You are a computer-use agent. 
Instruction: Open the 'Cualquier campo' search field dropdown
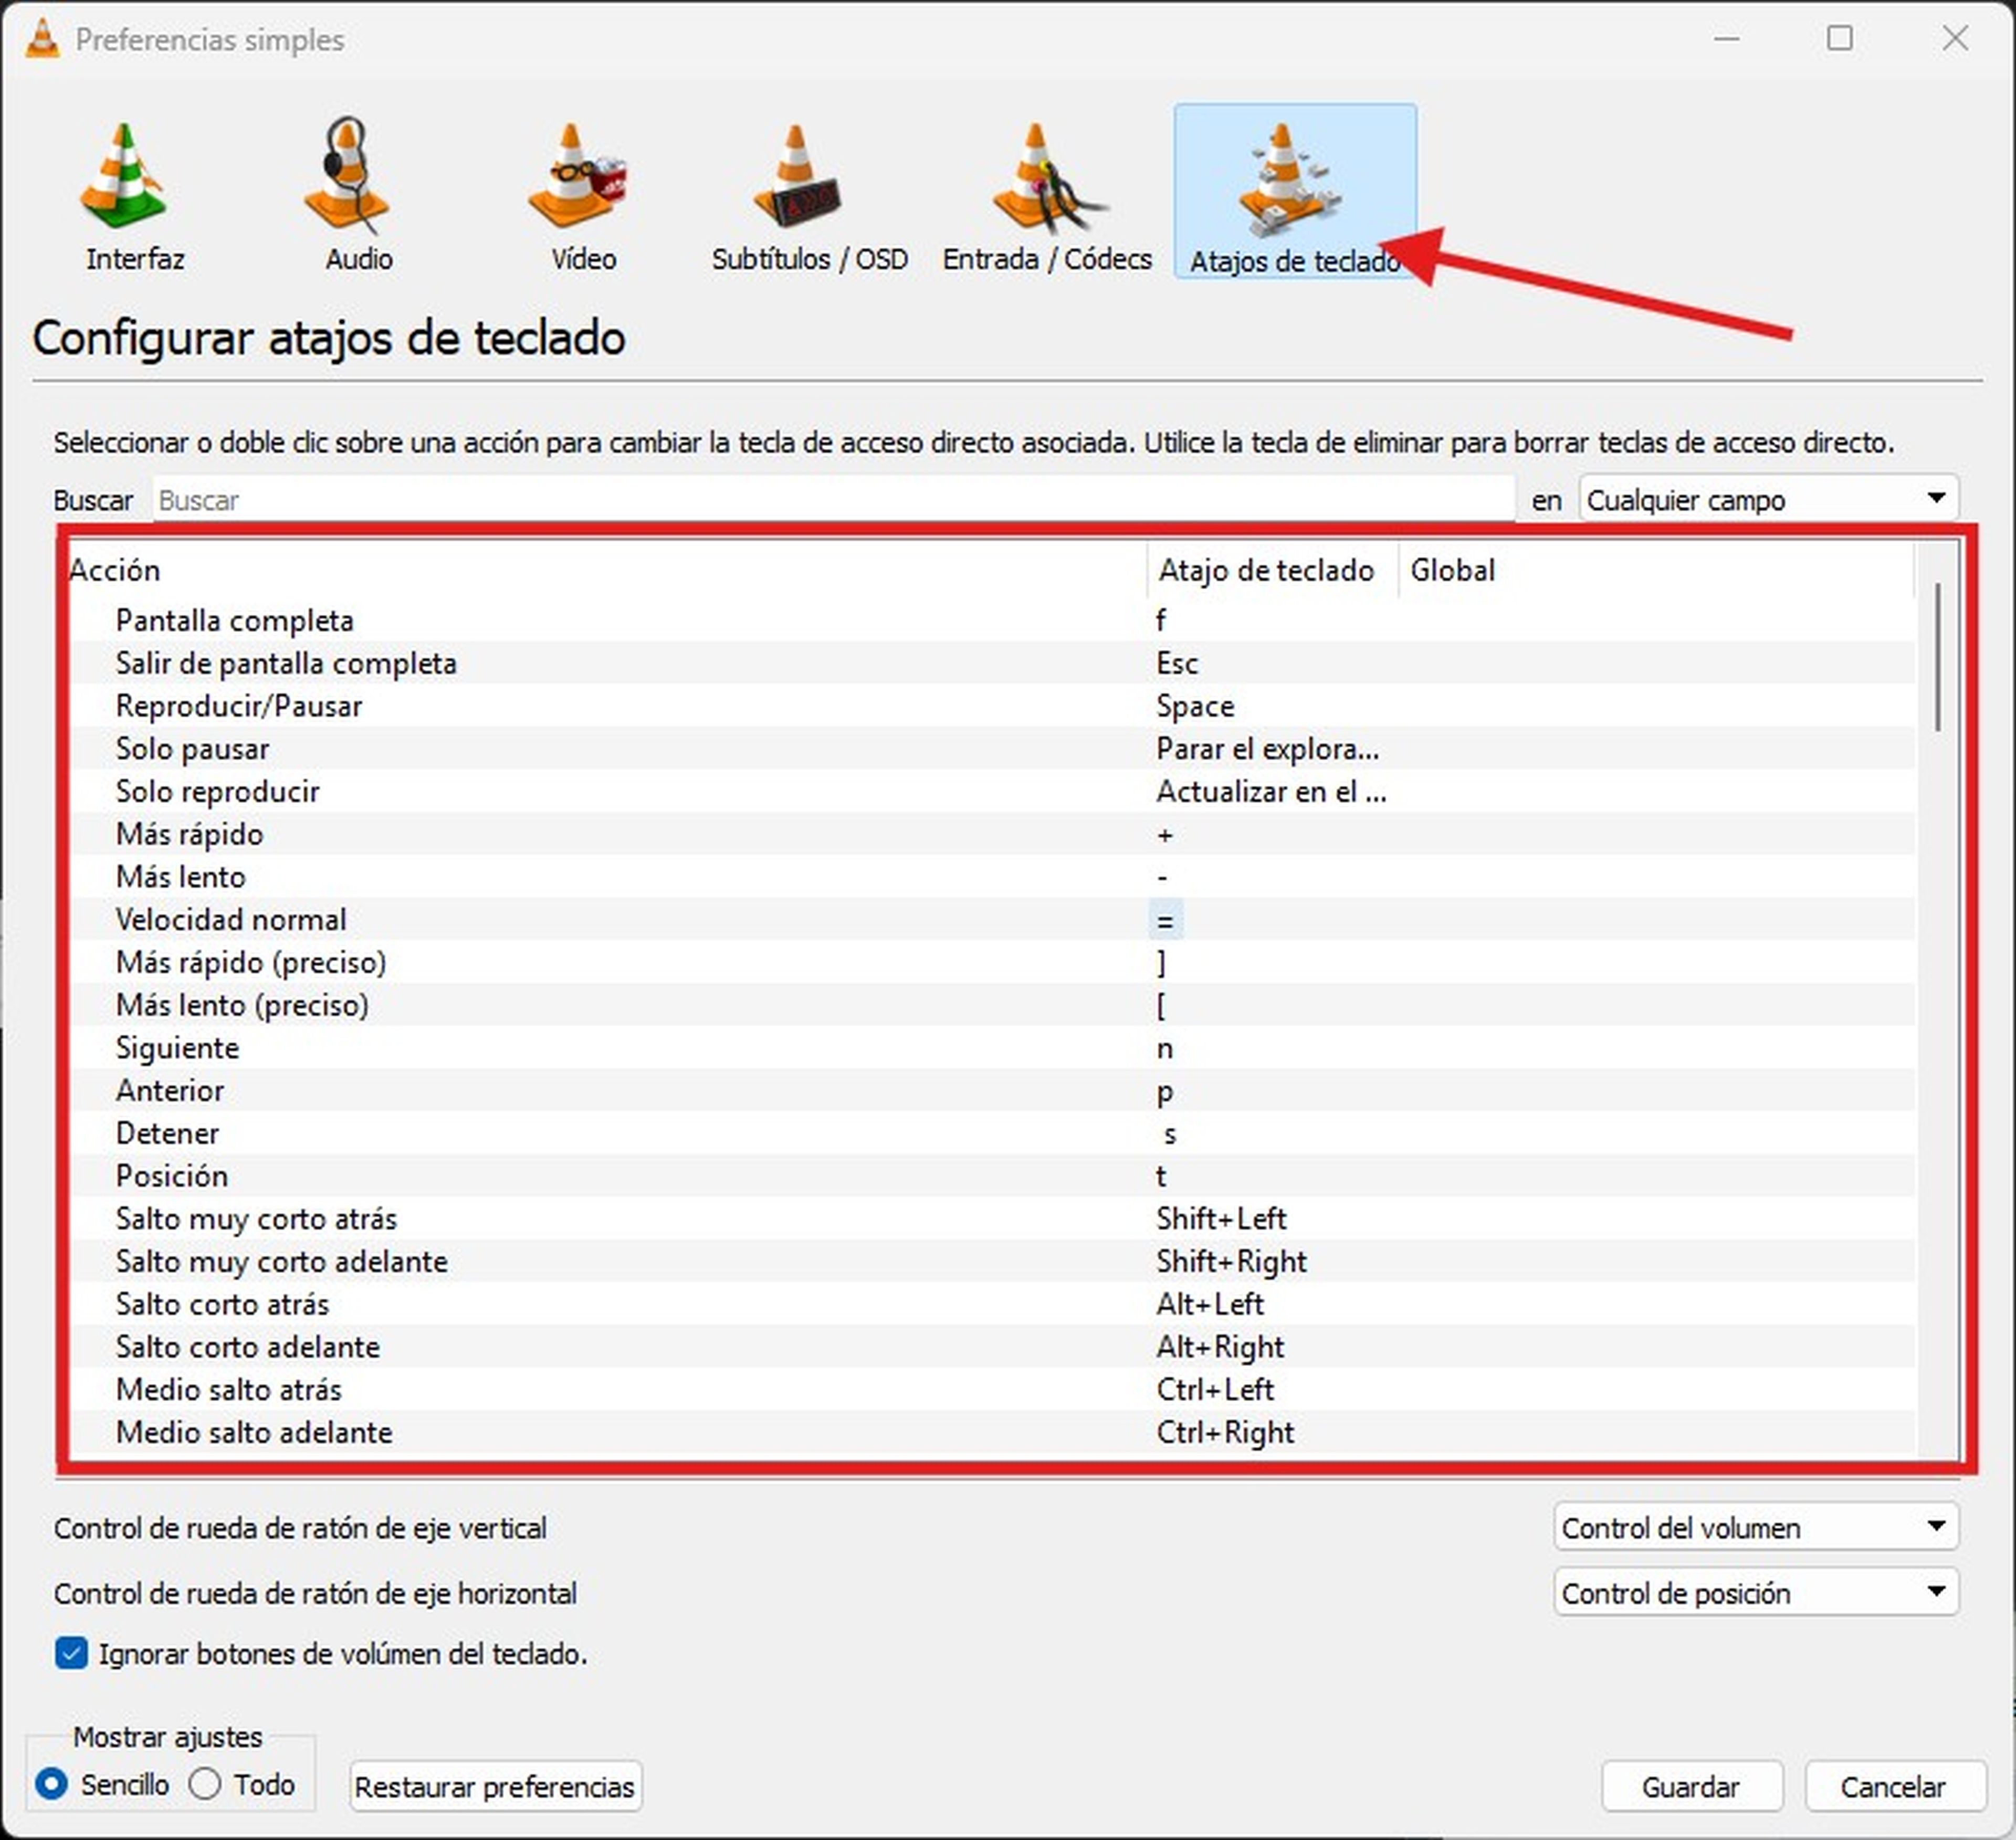coord(1768,499)
